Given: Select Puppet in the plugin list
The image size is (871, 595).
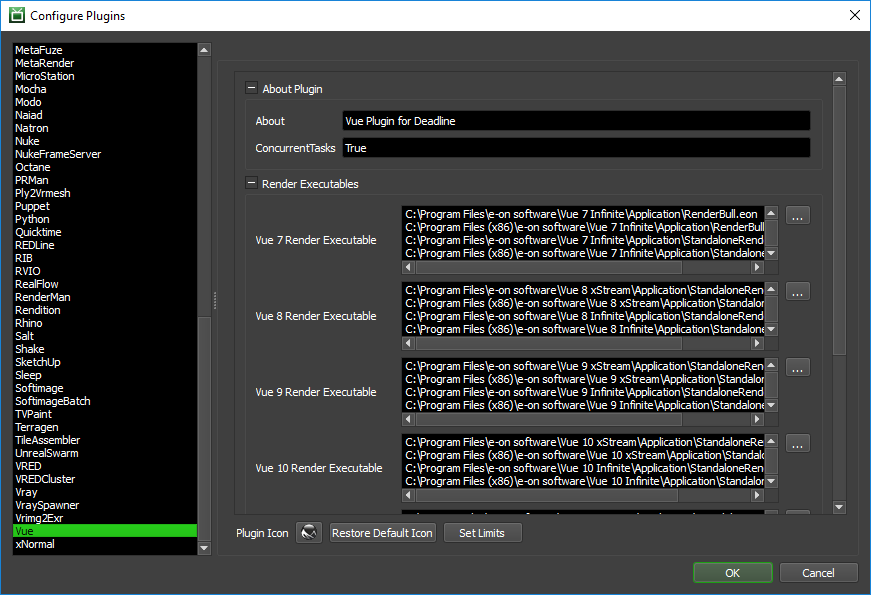Looking at the screenshot, I should (x=105, y=206).
